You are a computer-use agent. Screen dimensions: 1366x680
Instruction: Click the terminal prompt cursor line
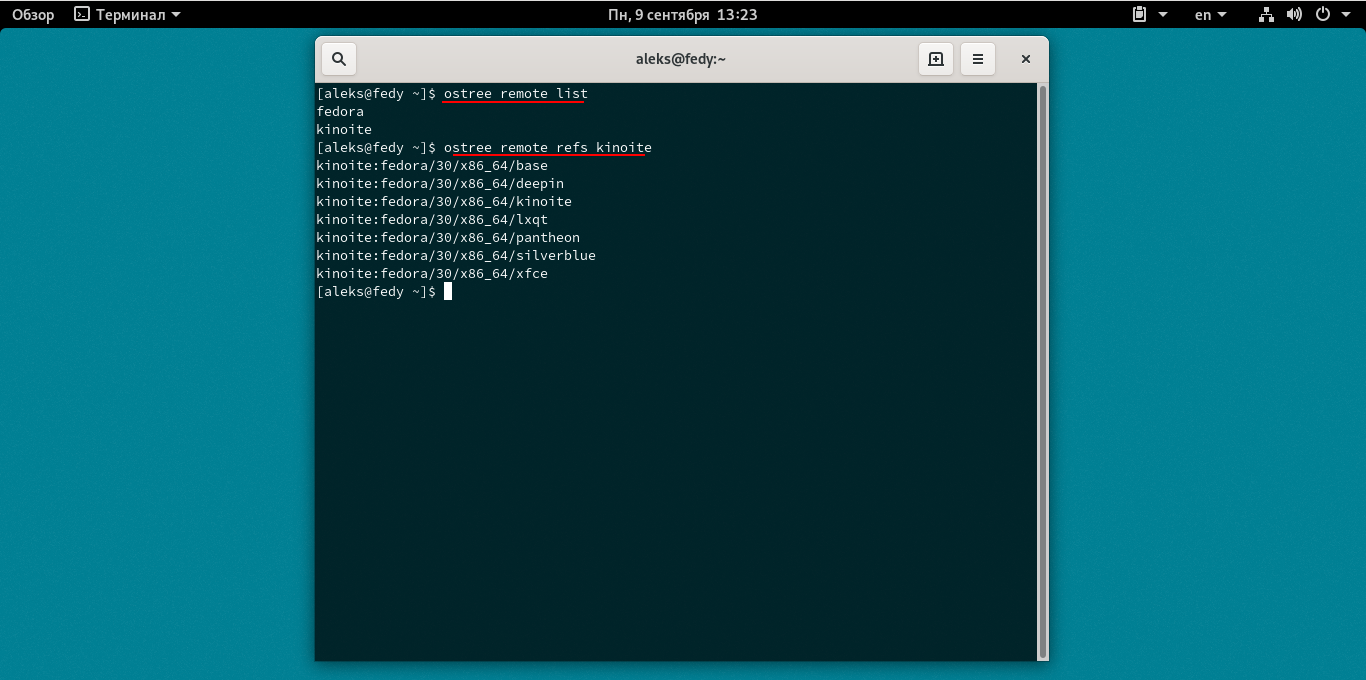point(448,292)
